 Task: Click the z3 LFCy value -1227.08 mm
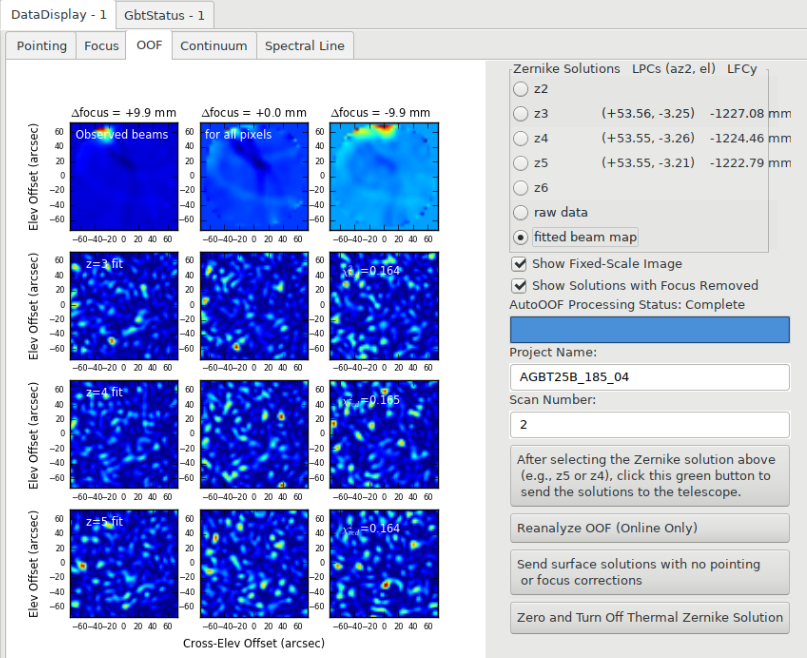click(750, 114)
